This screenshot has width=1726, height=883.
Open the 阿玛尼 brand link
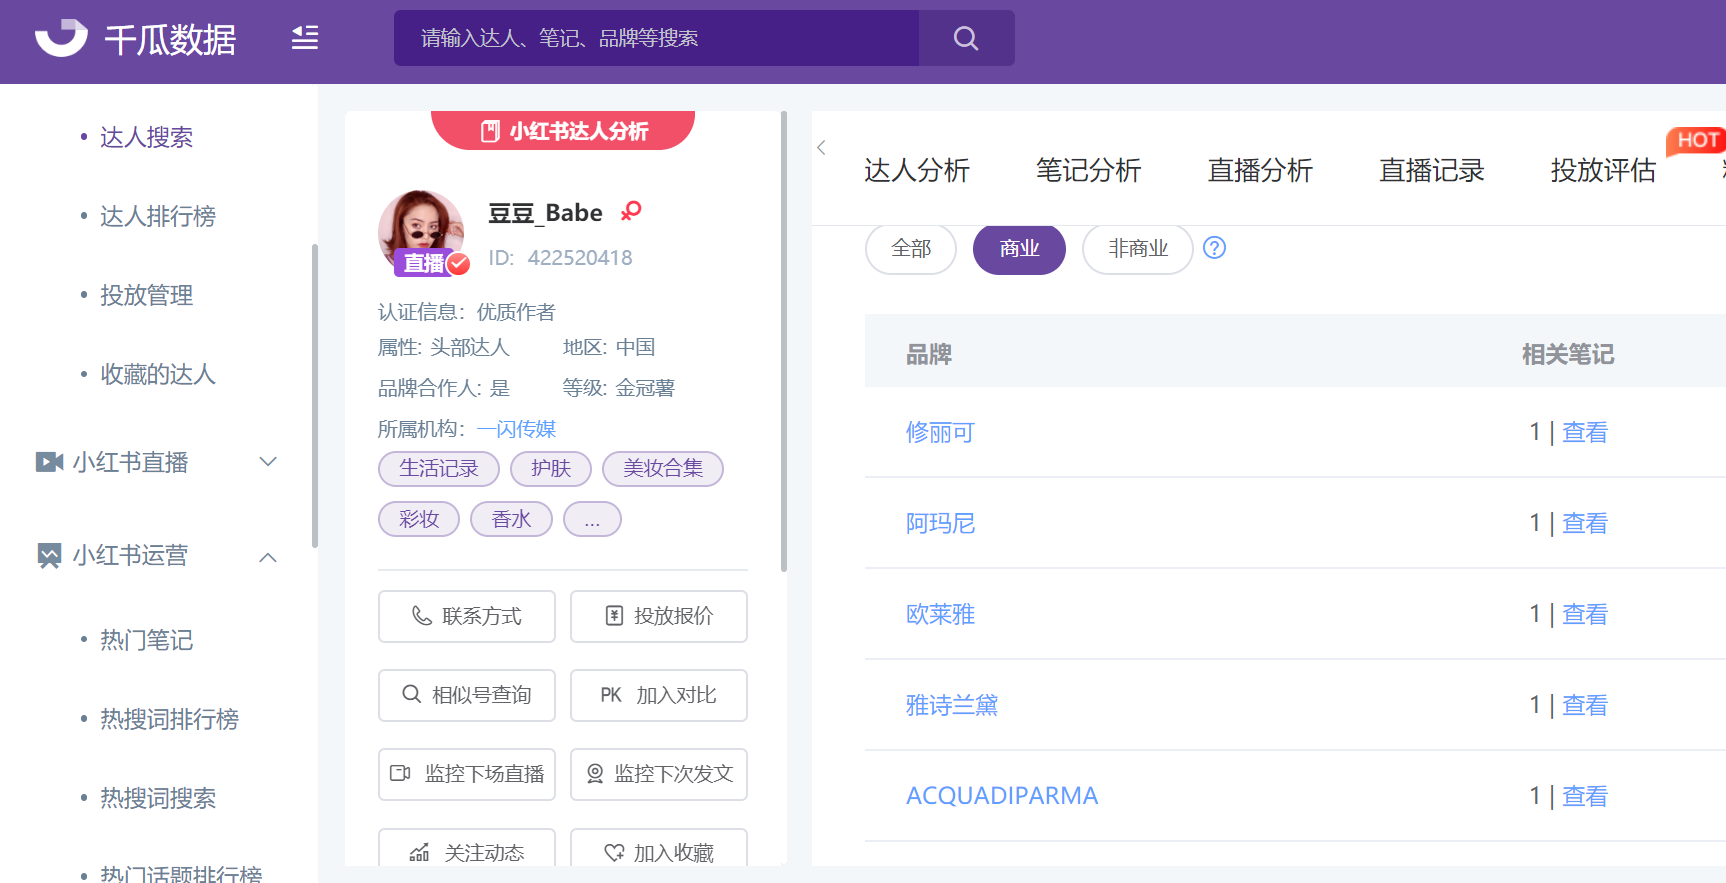coord(940,524)
